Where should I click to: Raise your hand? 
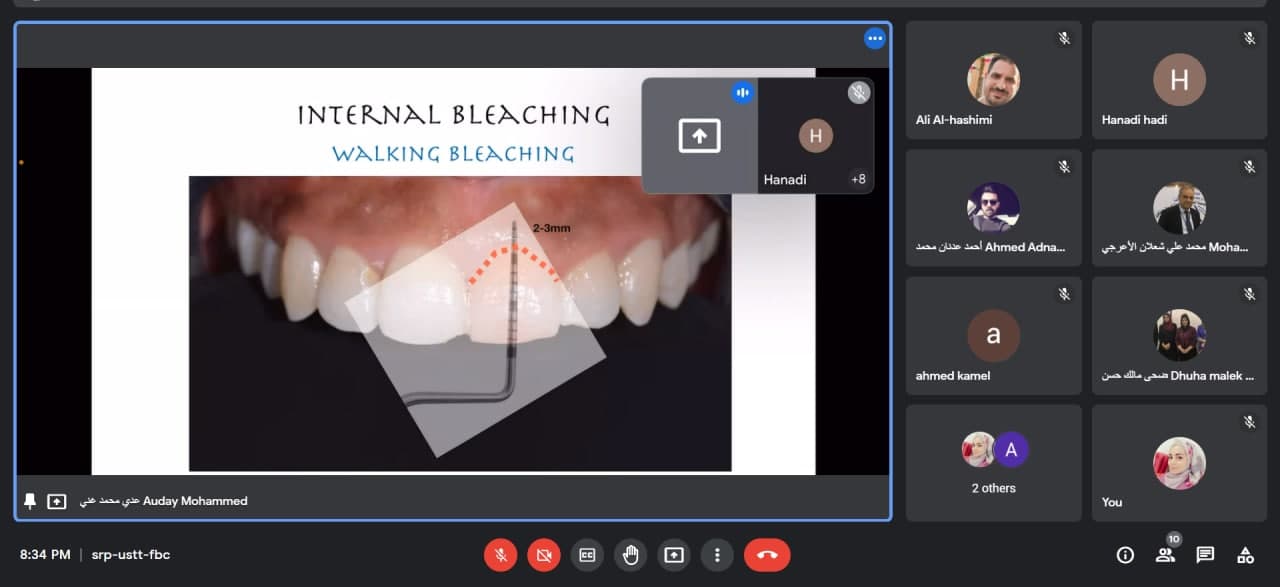coord(630,554)
